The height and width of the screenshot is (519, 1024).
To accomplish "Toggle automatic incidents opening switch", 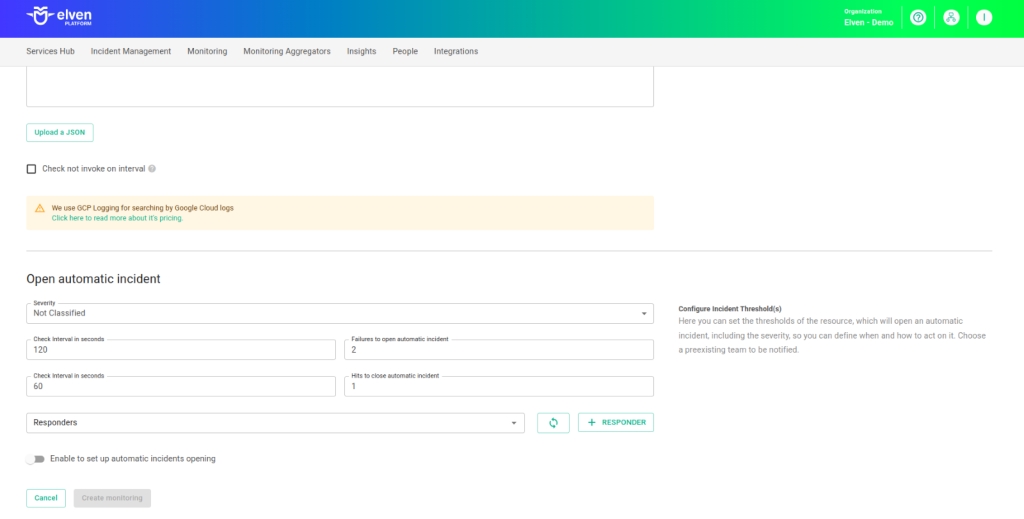I will point(37,459).
